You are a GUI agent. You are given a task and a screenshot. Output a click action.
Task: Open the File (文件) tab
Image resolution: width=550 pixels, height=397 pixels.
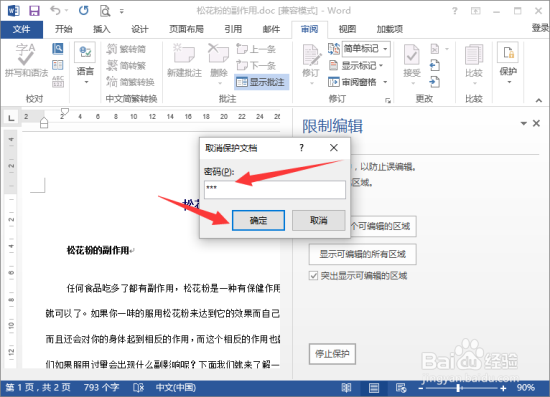(x=22, y=29)
